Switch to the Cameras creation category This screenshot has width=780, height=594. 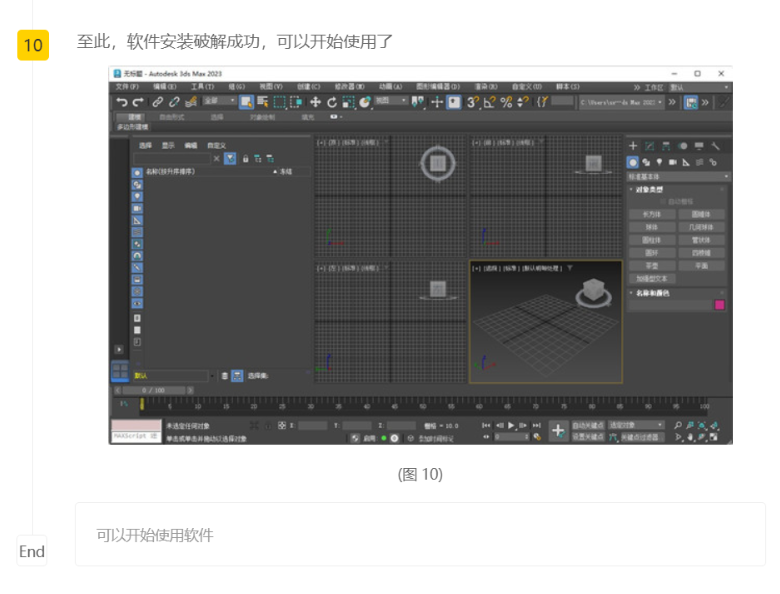pos(672,161)
